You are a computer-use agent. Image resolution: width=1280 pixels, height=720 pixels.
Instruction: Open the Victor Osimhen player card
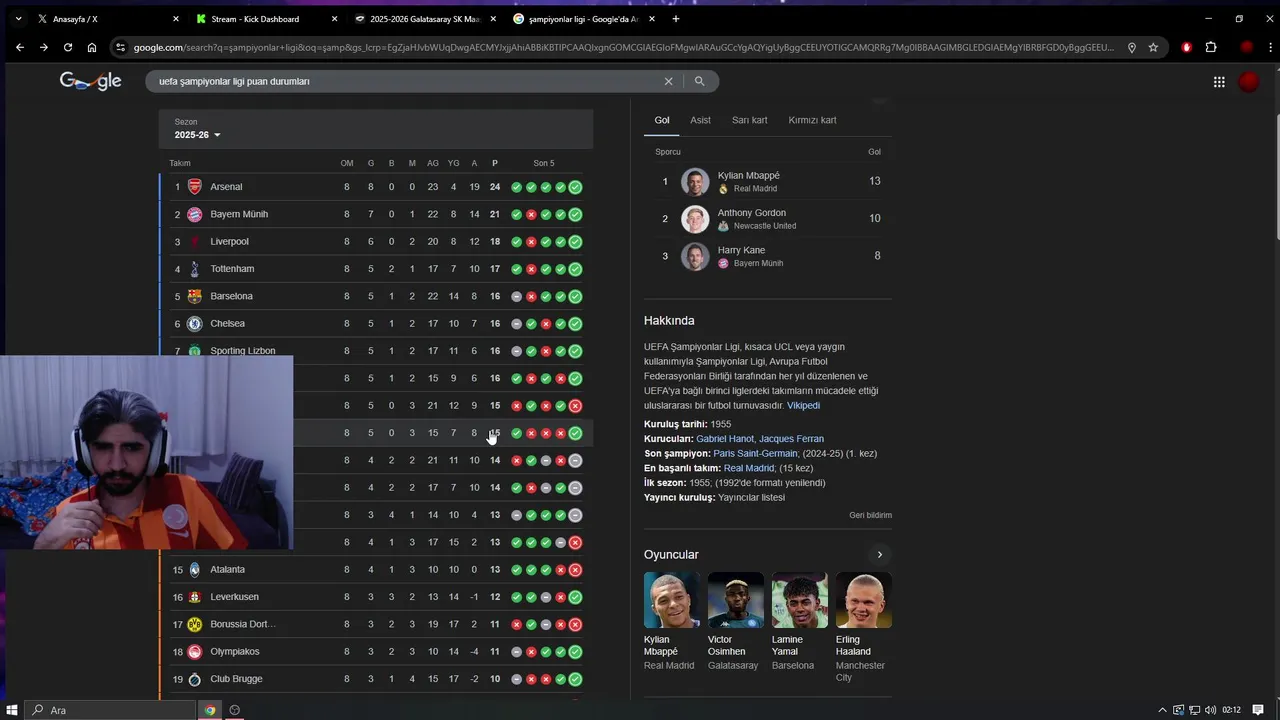(x=735, y=621)
